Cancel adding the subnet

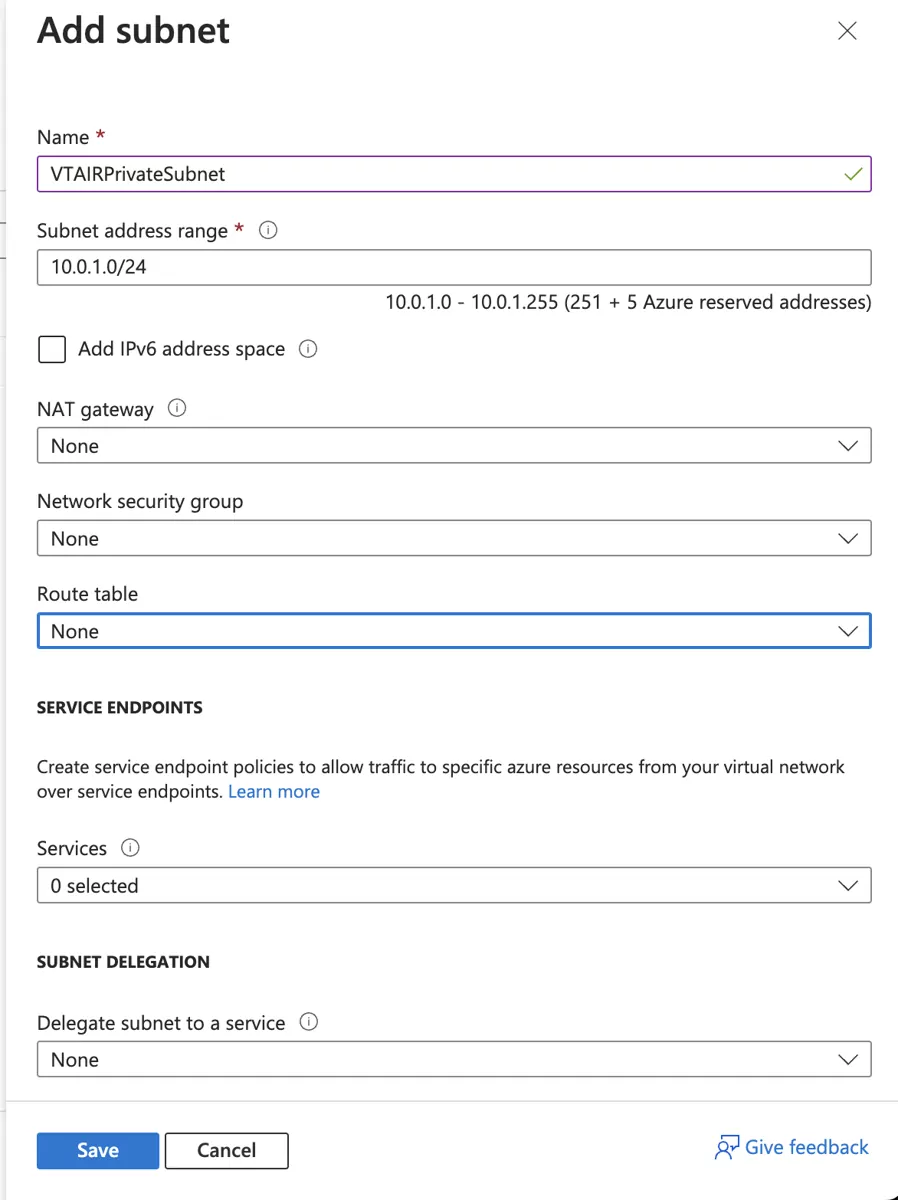226,1150
